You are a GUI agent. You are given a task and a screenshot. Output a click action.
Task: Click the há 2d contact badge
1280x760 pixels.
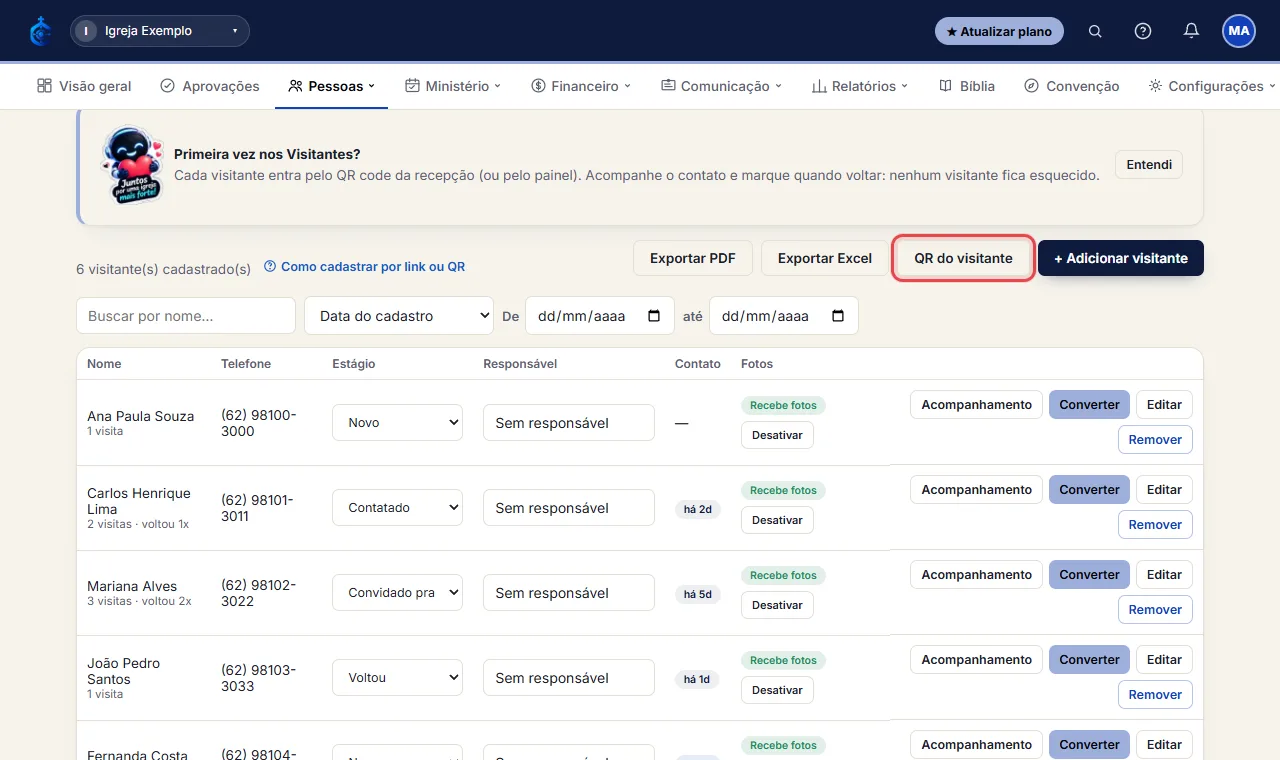click(698, 509)
